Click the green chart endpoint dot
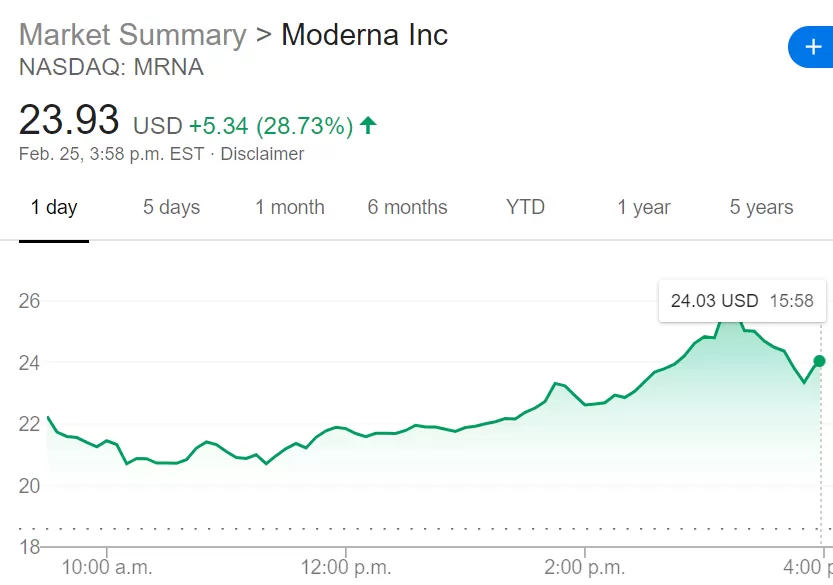This screenshot has height=585, width=833. pos(820,361)
